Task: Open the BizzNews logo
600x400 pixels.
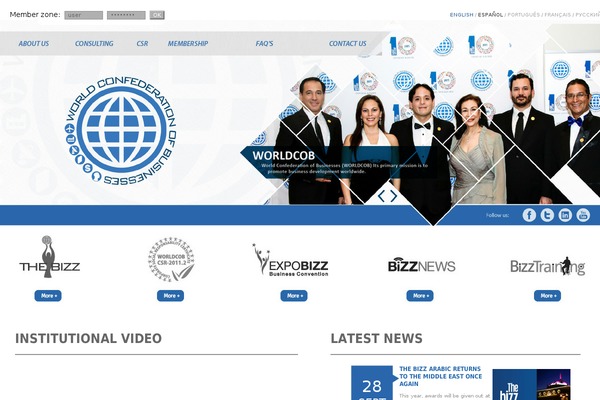Action: 421,265
